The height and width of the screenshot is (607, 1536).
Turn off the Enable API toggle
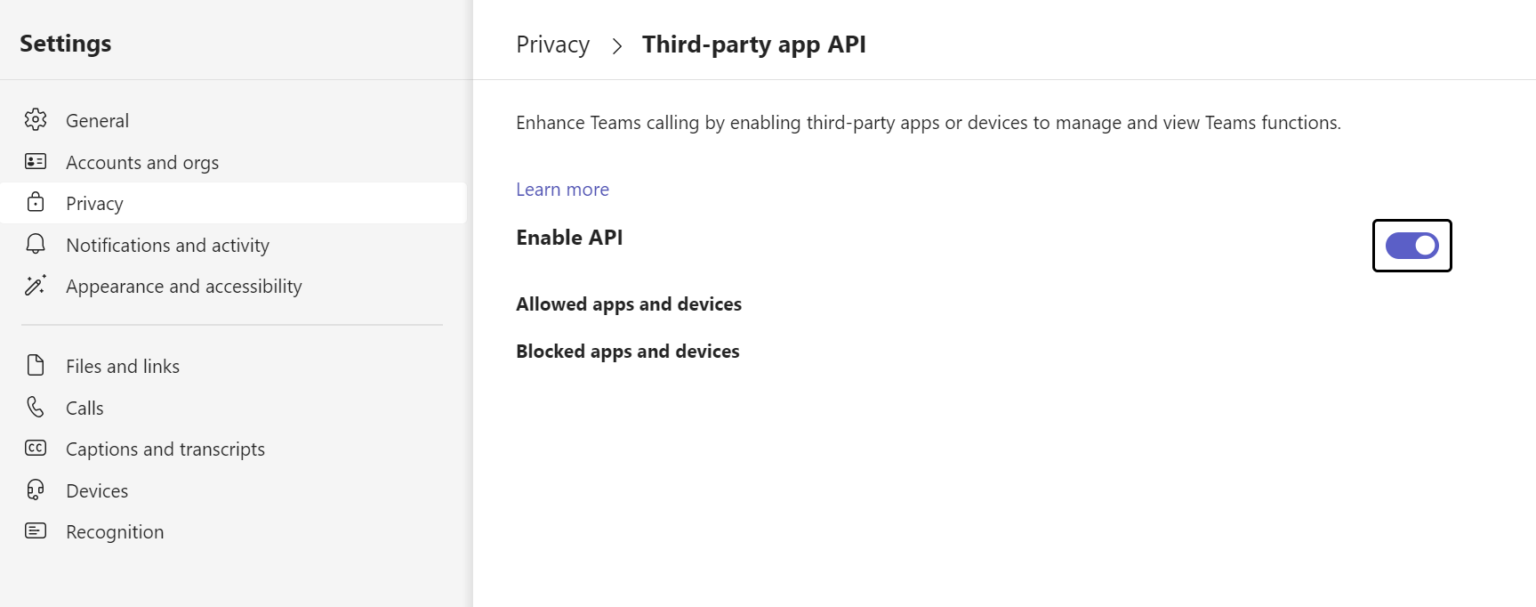point(1411,245)
